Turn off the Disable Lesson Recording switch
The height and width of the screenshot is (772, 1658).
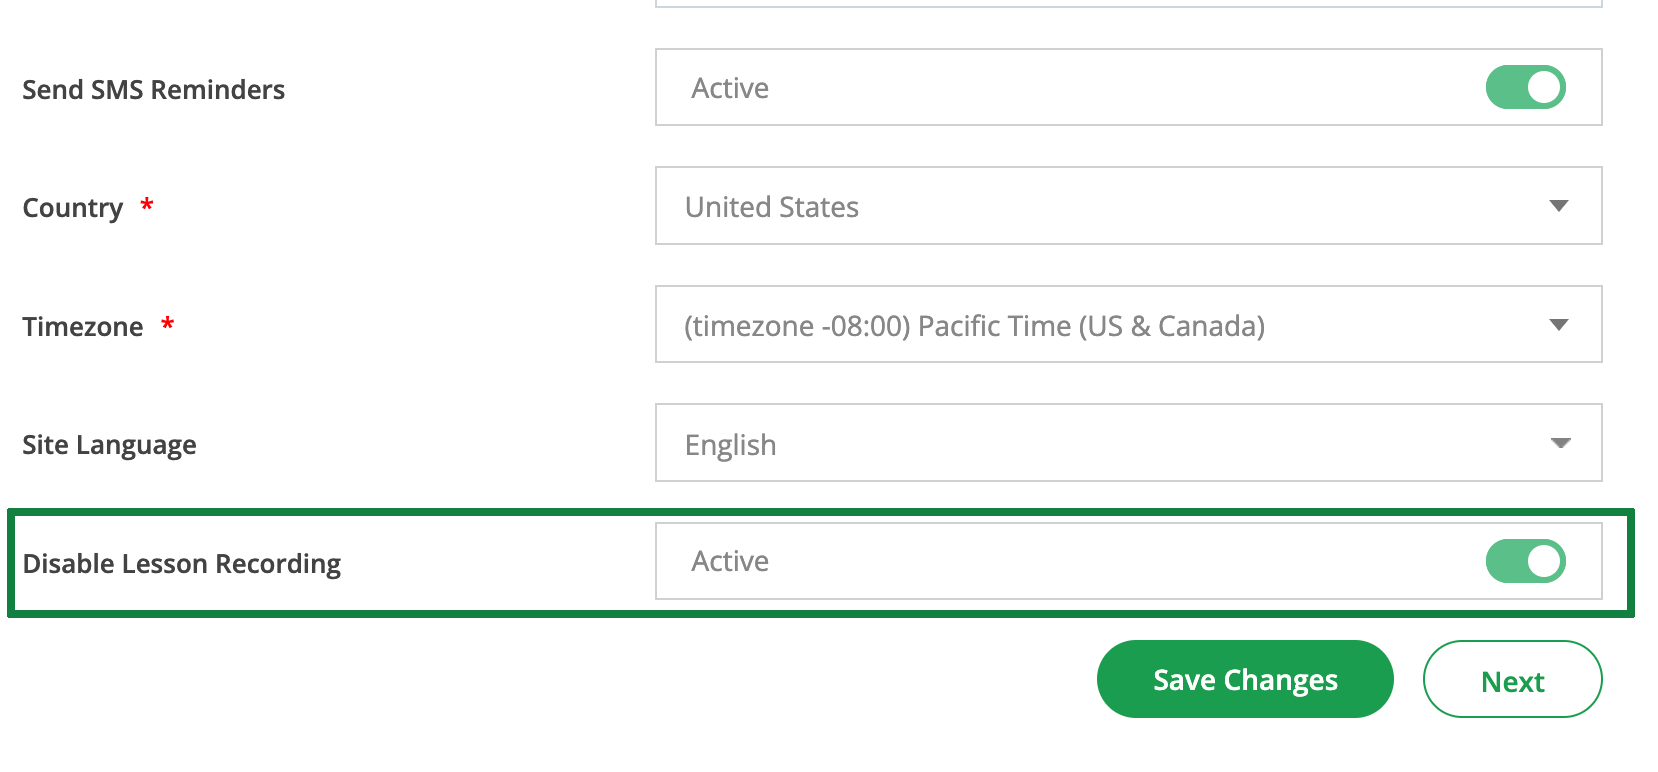[1525, 561]
